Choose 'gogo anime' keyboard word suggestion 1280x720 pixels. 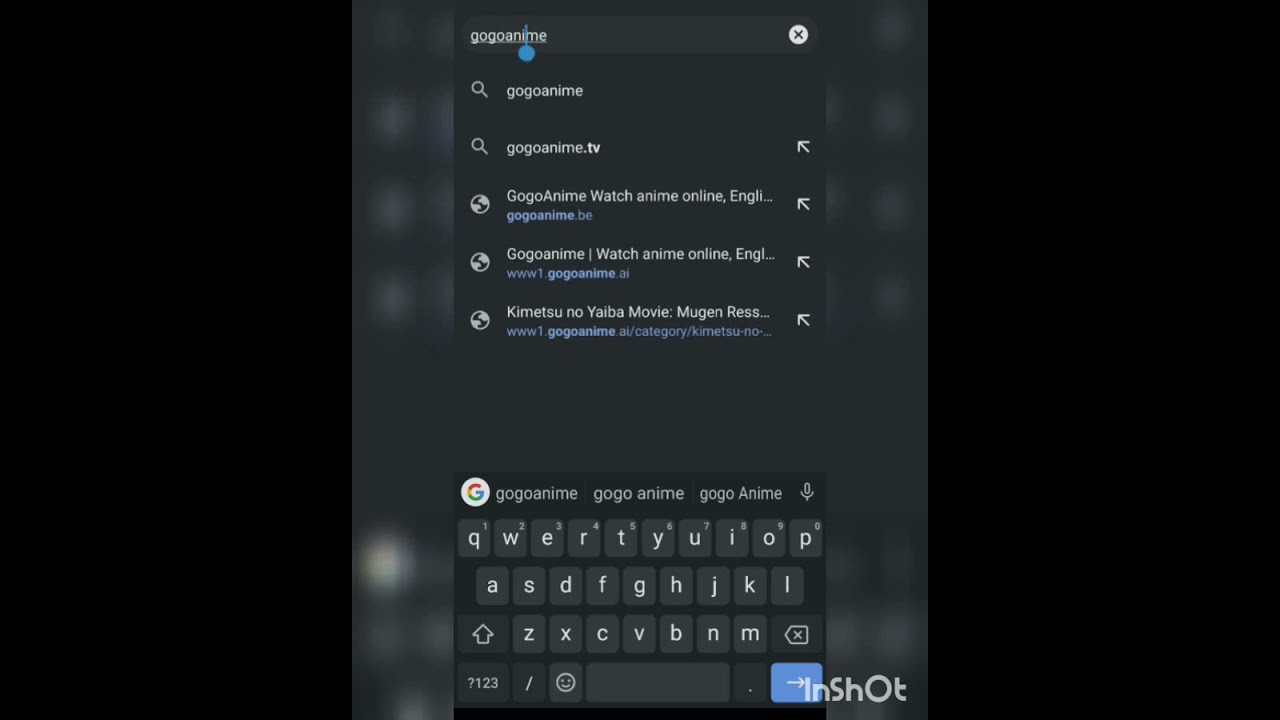tap(638, 493)
